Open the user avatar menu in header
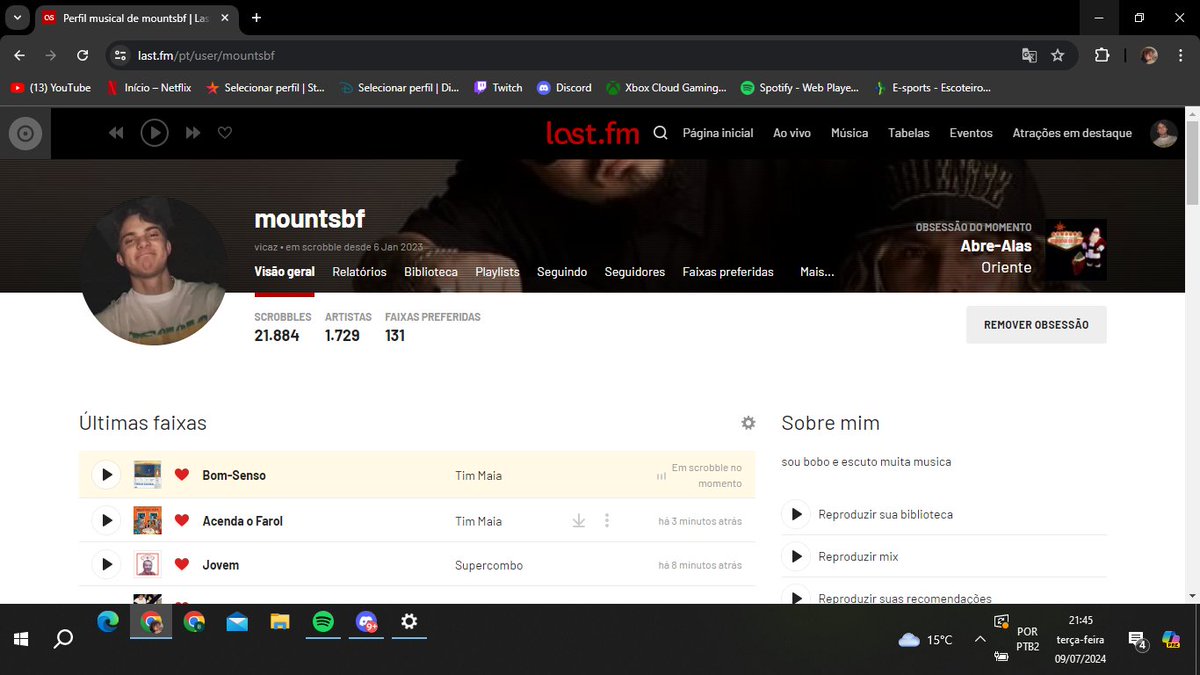 click(x=1164, y=133)
